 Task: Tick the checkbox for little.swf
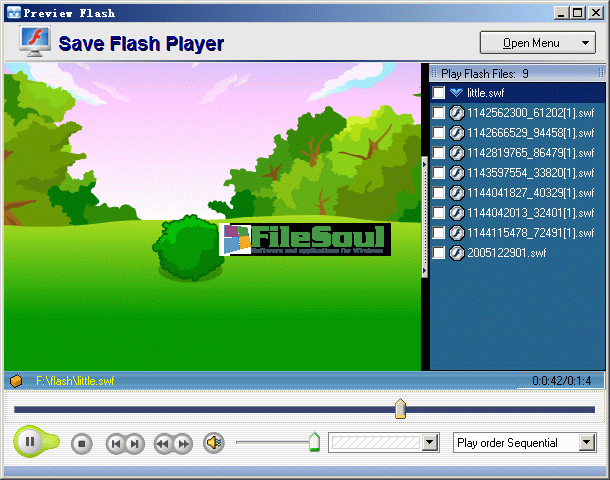[439, 93]
